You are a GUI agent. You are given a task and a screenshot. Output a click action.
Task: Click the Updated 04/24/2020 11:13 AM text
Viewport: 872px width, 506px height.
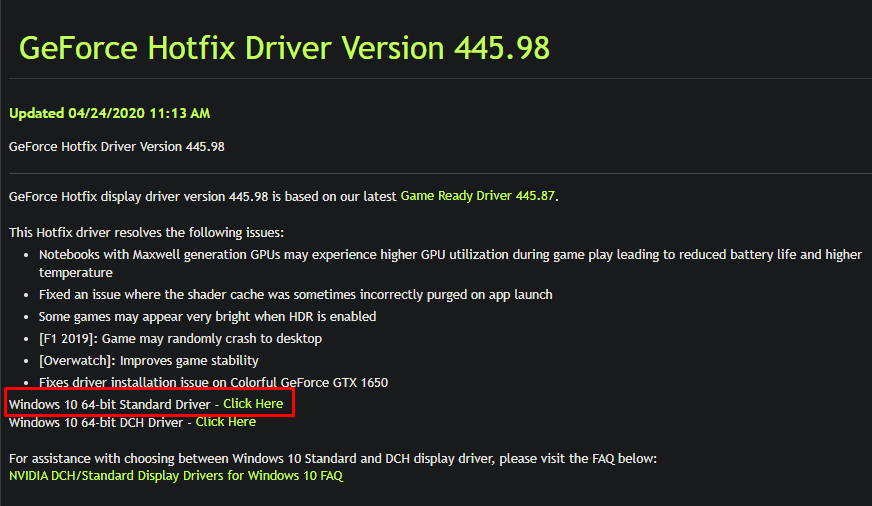[110, 113]
